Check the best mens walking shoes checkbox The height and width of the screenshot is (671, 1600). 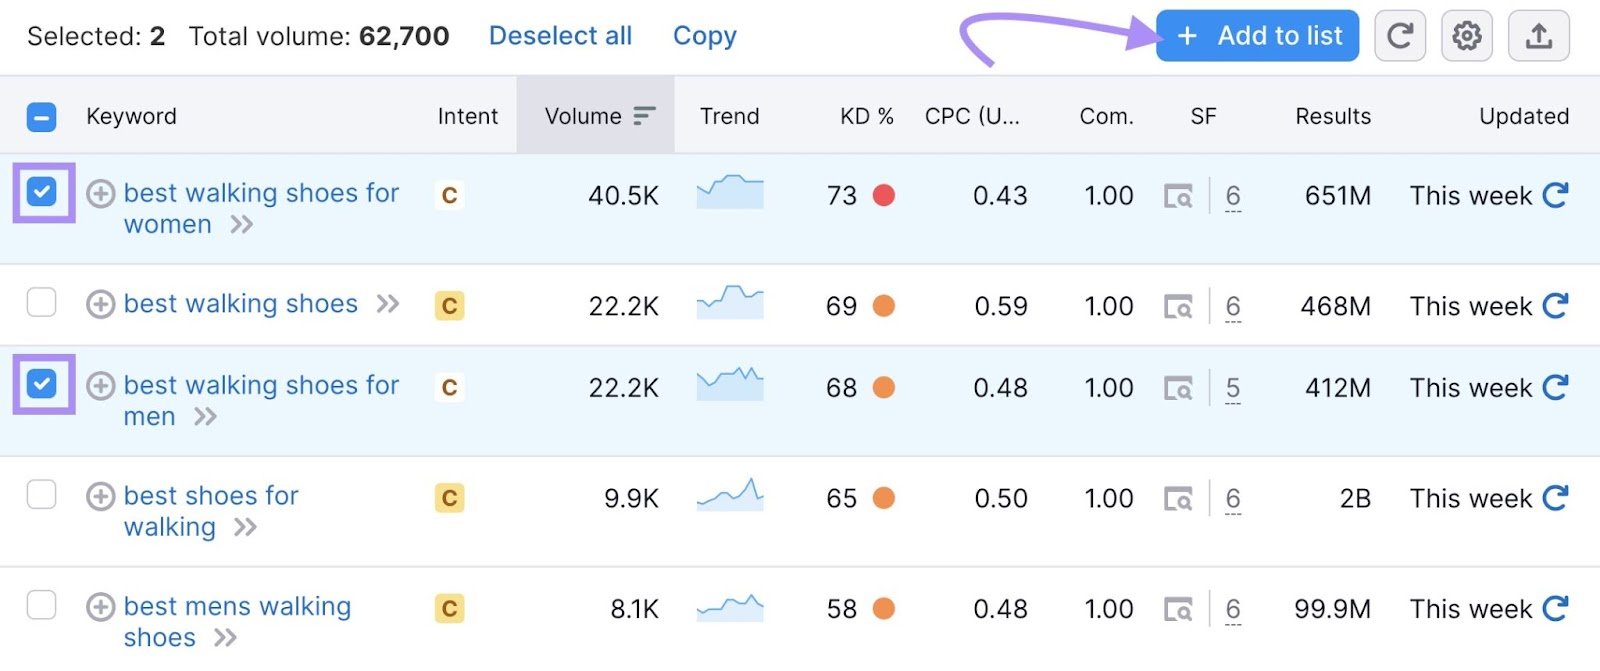point(41,605)
